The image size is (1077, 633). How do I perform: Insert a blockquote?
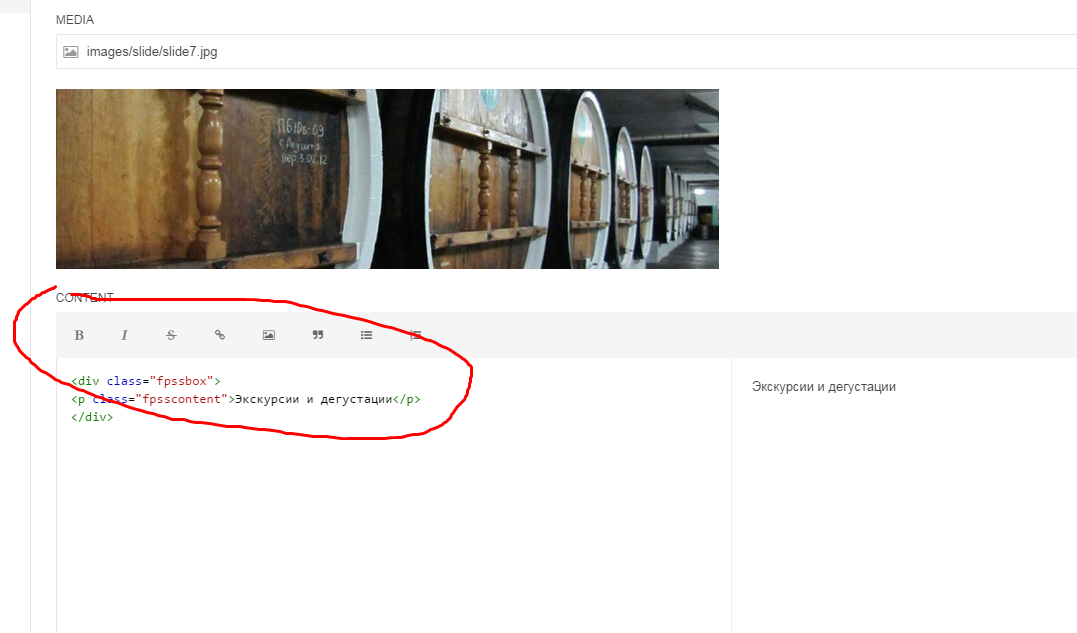point(317,335)
